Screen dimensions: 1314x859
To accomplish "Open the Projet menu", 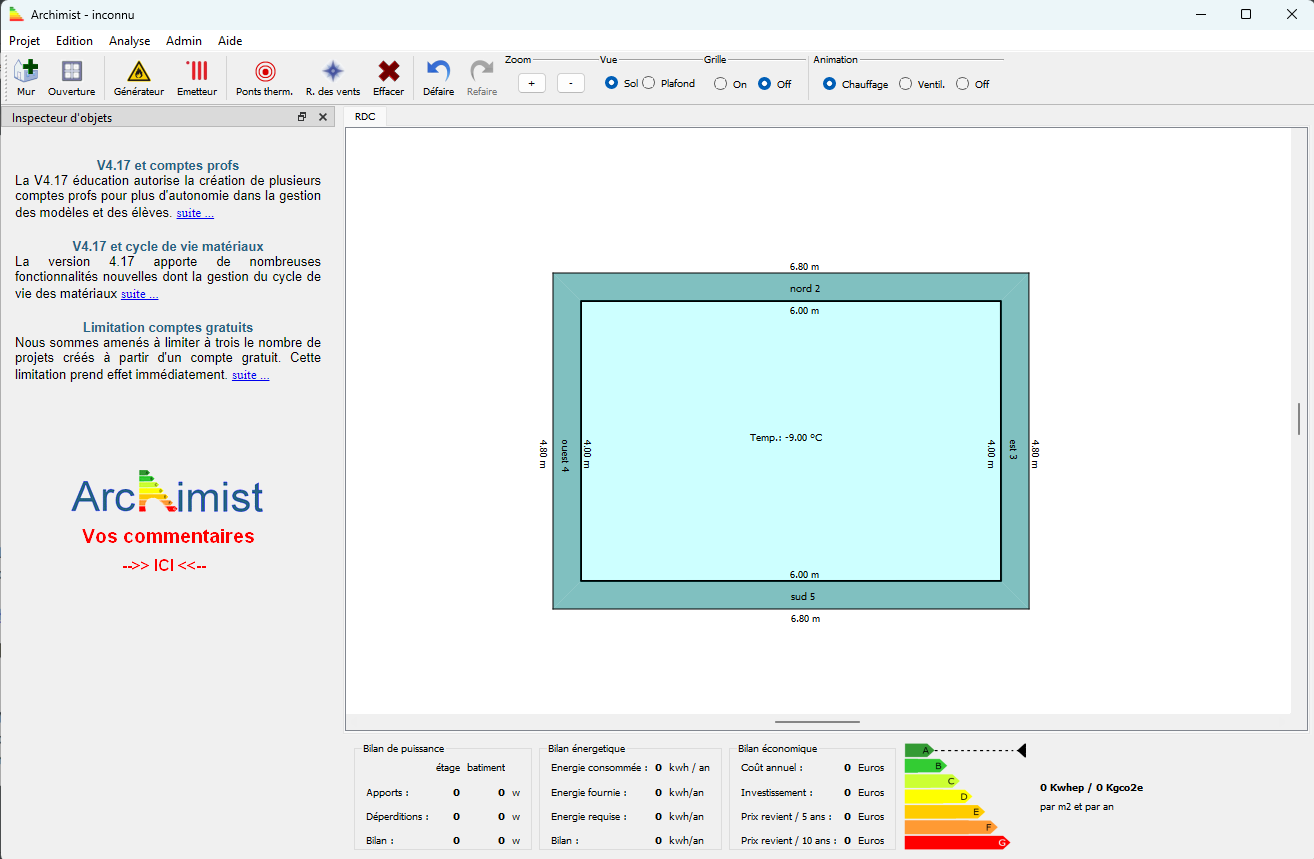I will coord(25,41).
